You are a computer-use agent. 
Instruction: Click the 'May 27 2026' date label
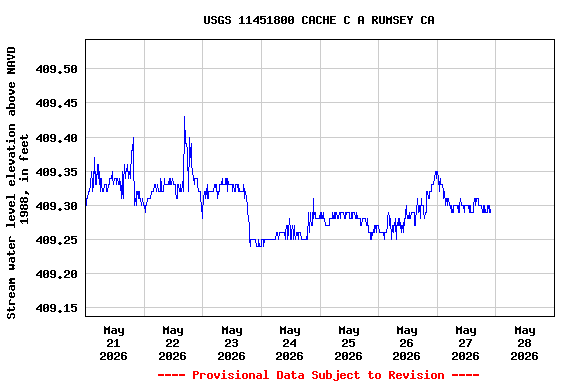coord(465,343)
